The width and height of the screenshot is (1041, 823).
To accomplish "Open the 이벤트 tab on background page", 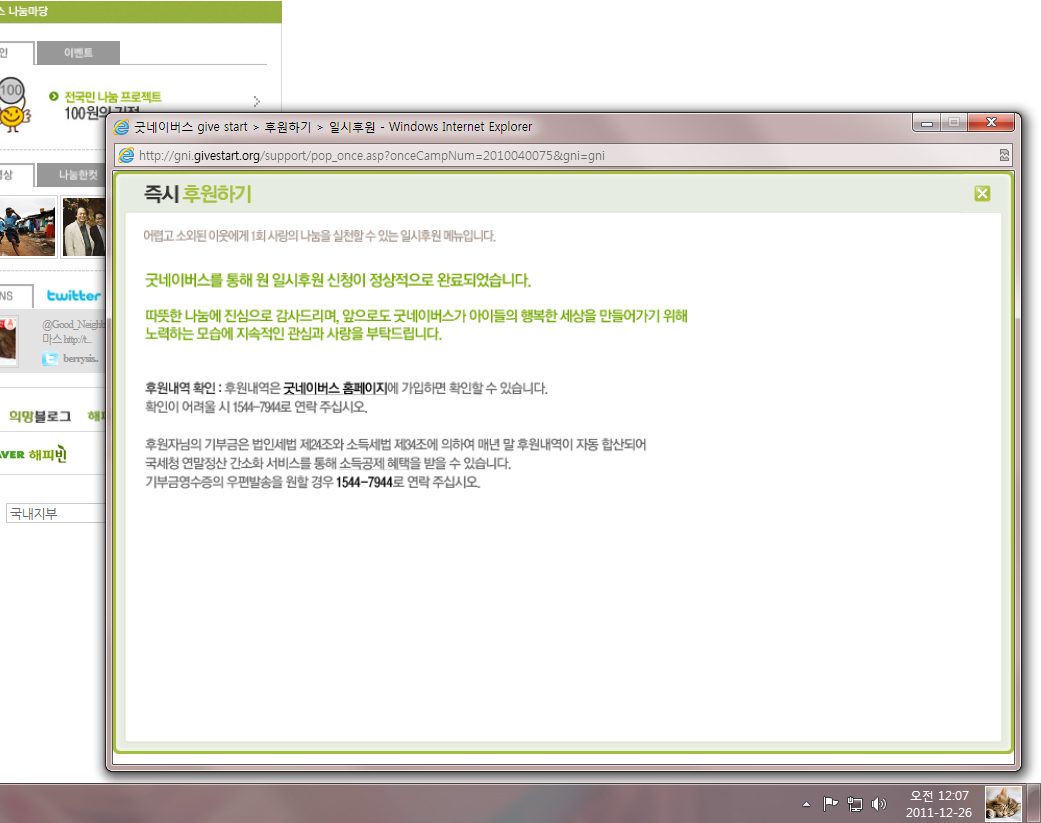I will 78,53.
